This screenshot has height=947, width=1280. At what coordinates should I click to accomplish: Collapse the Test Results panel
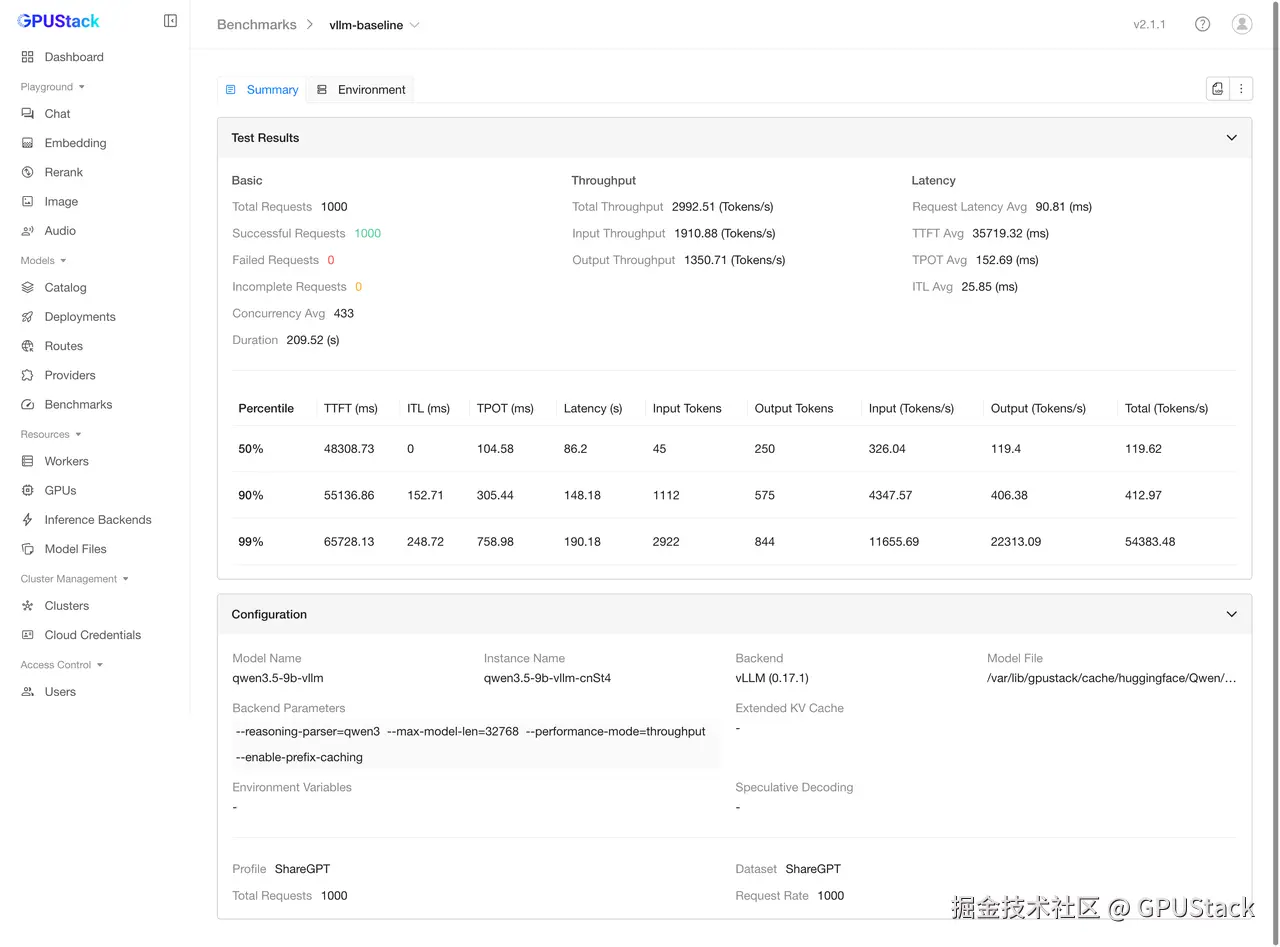tap(1231, 138)
